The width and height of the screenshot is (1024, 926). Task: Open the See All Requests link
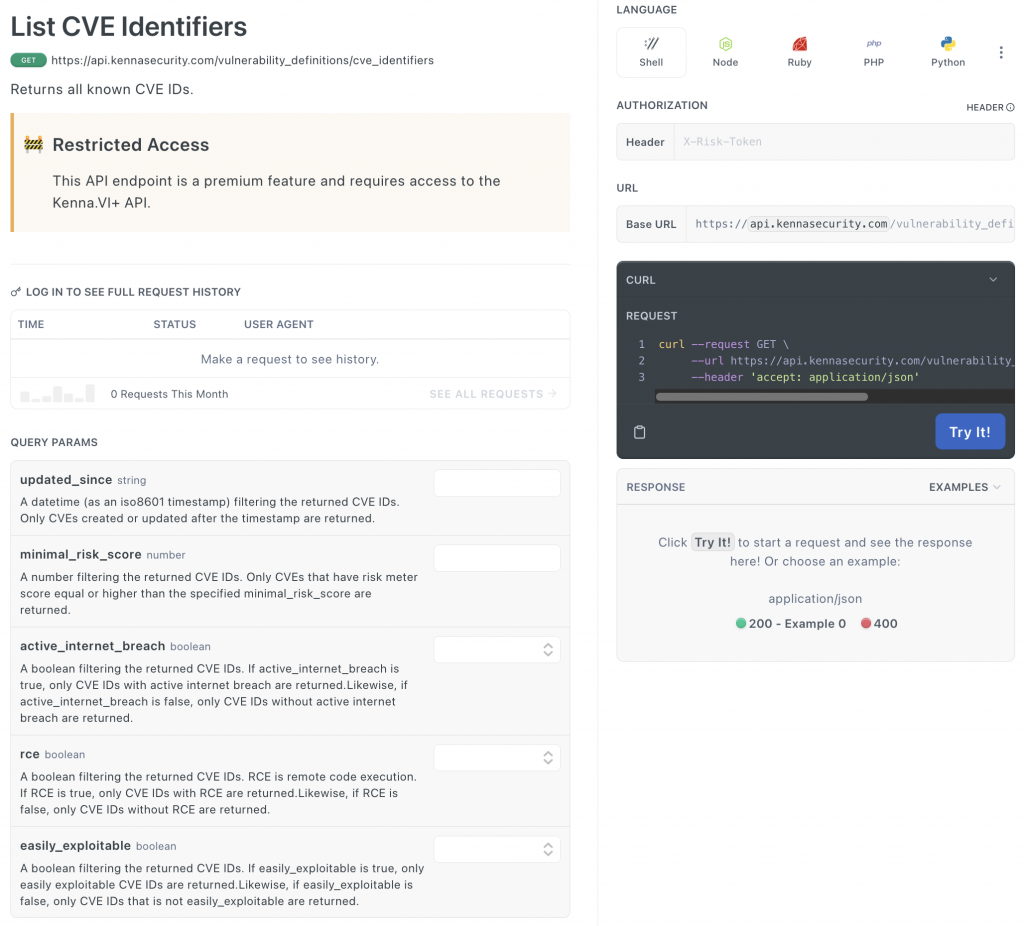[493, 394]
